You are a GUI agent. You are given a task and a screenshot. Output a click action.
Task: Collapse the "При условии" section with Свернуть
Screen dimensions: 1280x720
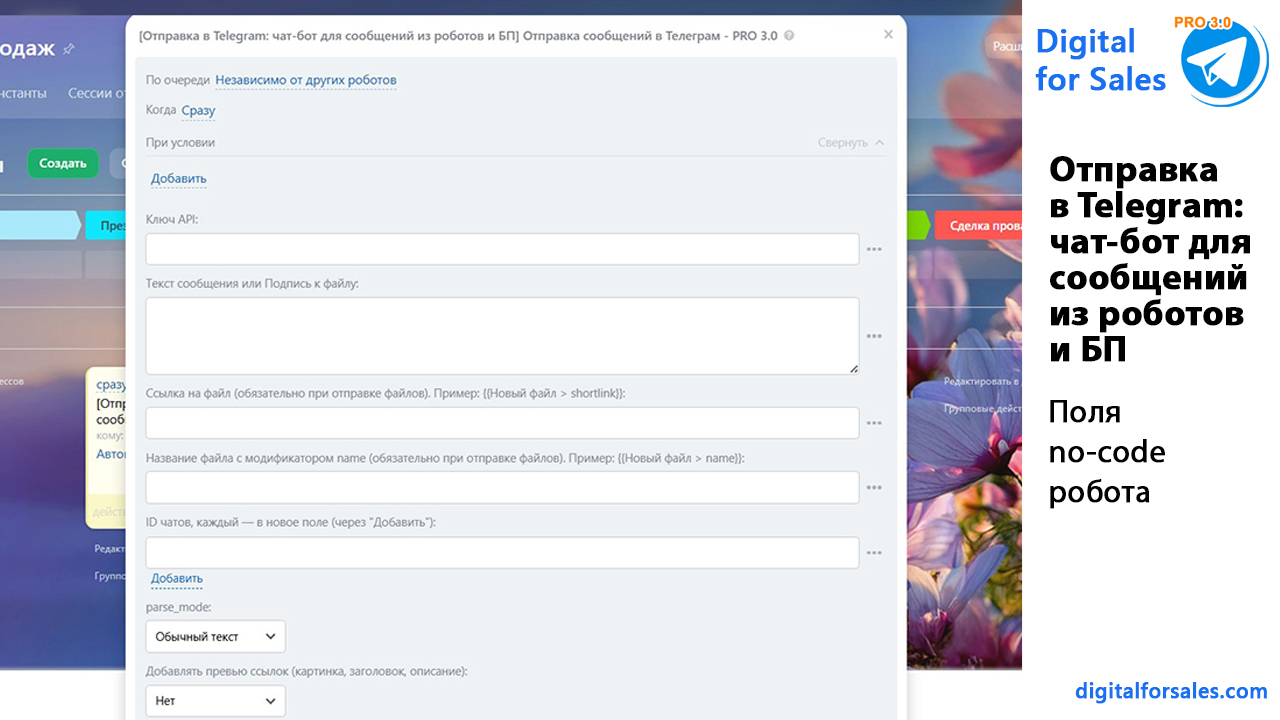(x=851, y=143)
